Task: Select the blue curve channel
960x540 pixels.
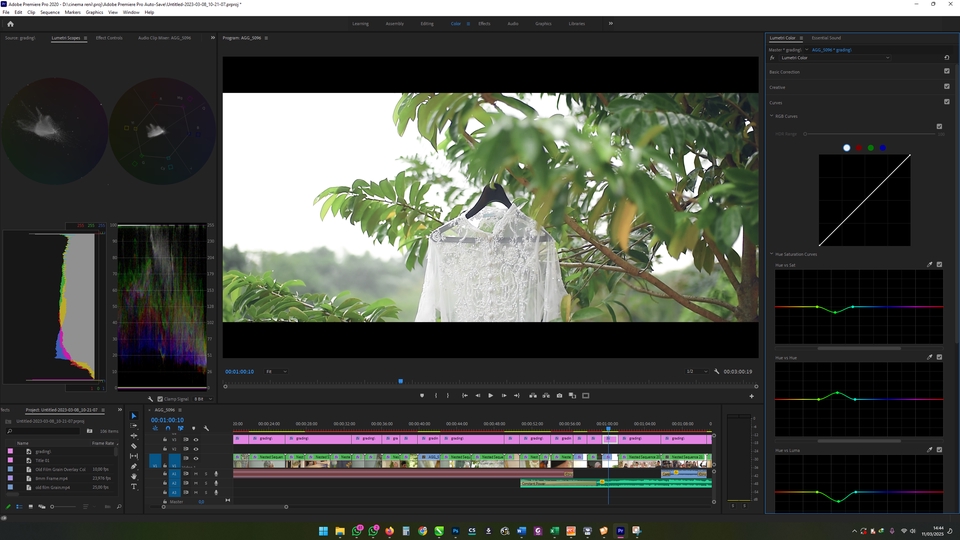Action: coord(882,148)
